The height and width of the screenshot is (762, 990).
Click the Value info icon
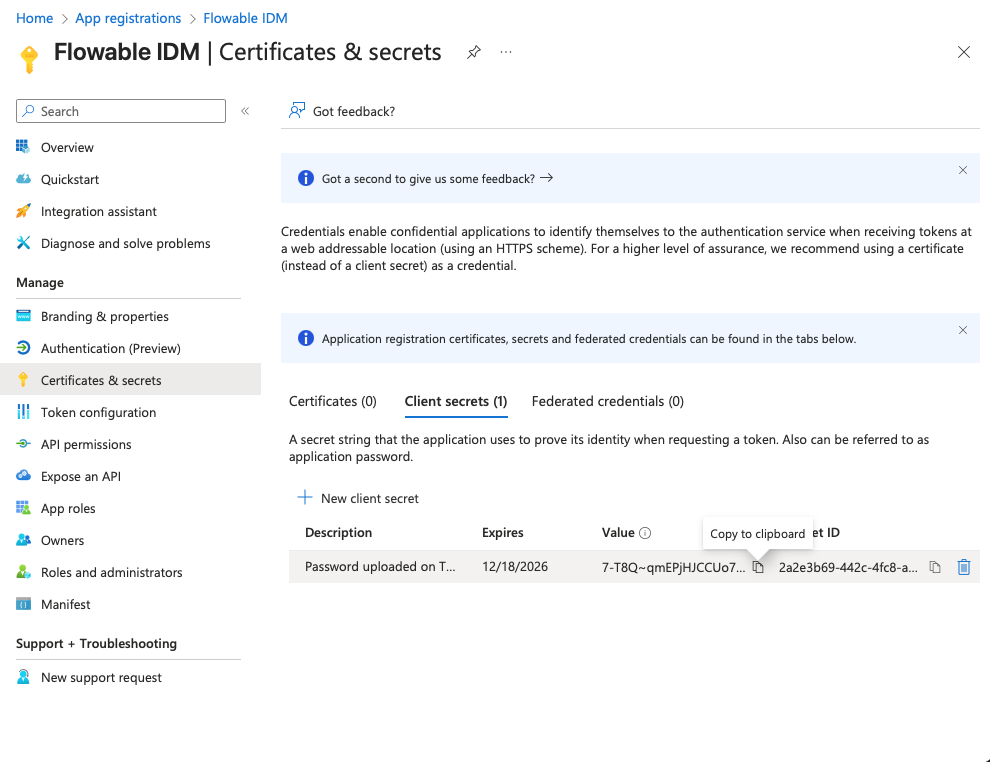pyautogui.click(x=645, y=533)
